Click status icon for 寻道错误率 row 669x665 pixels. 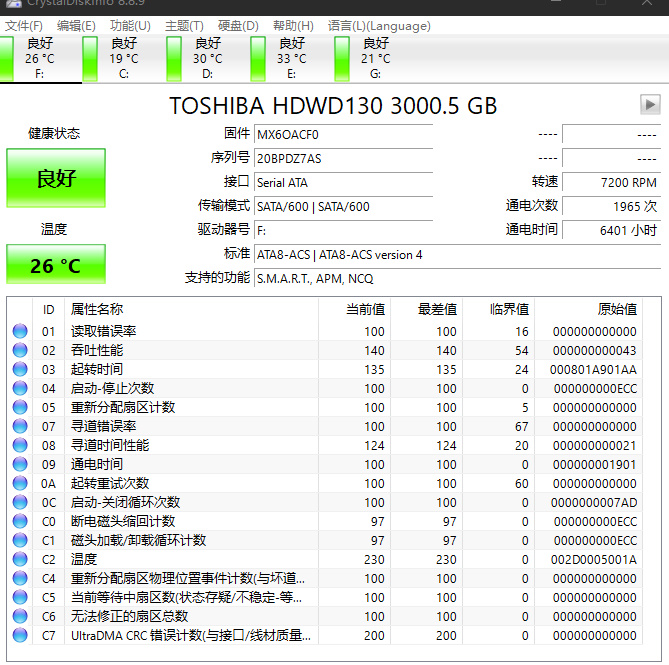(20, 426)
